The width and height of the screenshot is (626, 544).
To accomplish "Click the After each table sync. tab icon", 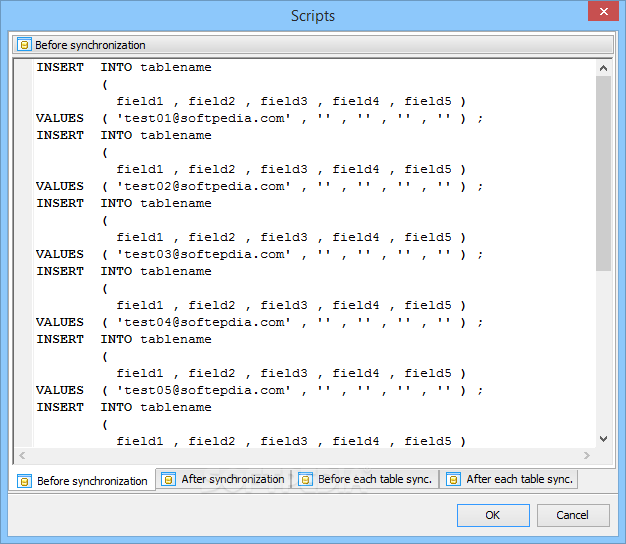I will coord(453,479).
